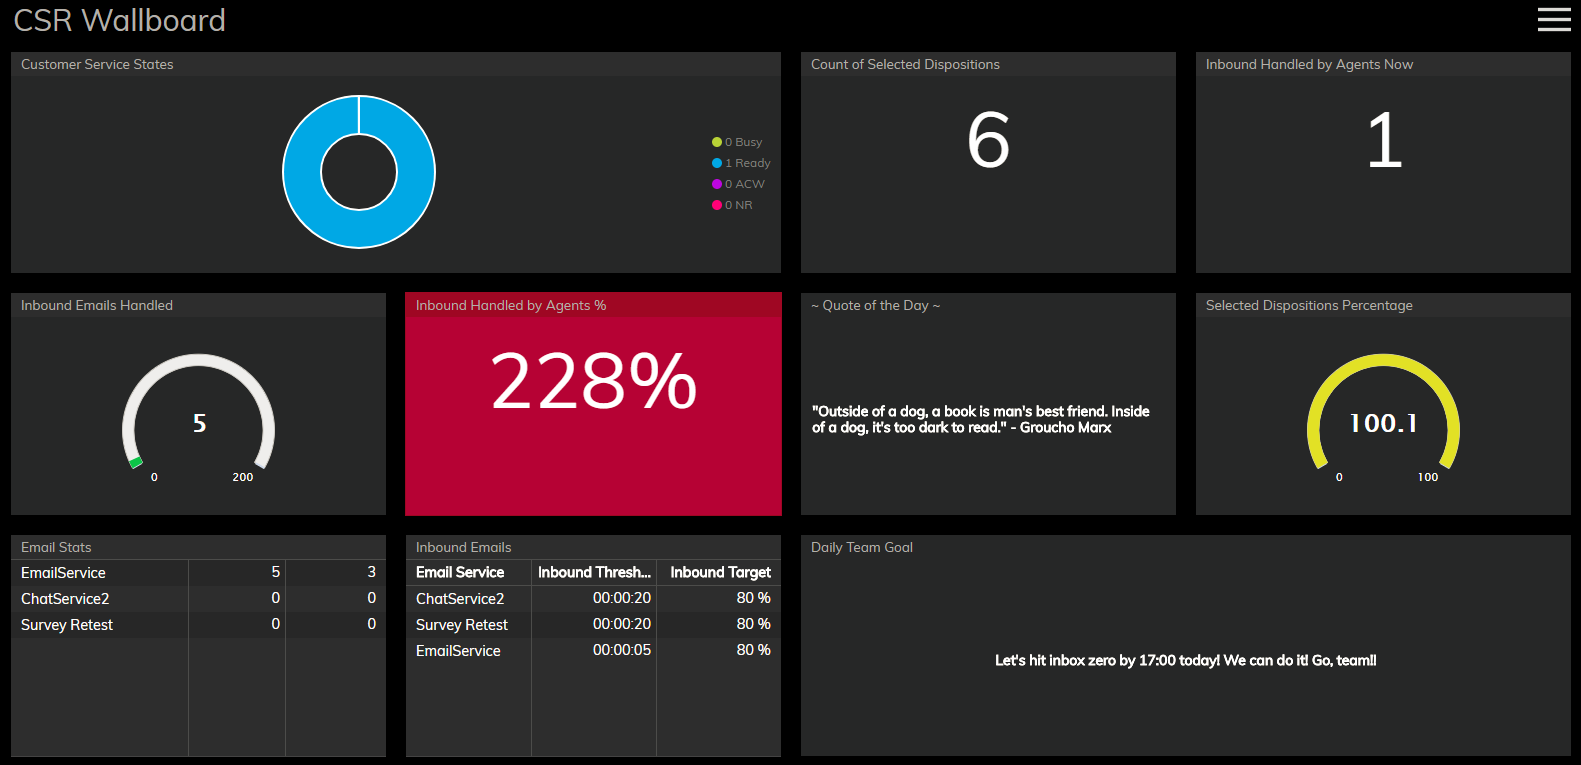Sort by Inbound Target column header
This screenshot has height=765, width=1581.
[718, 572]
